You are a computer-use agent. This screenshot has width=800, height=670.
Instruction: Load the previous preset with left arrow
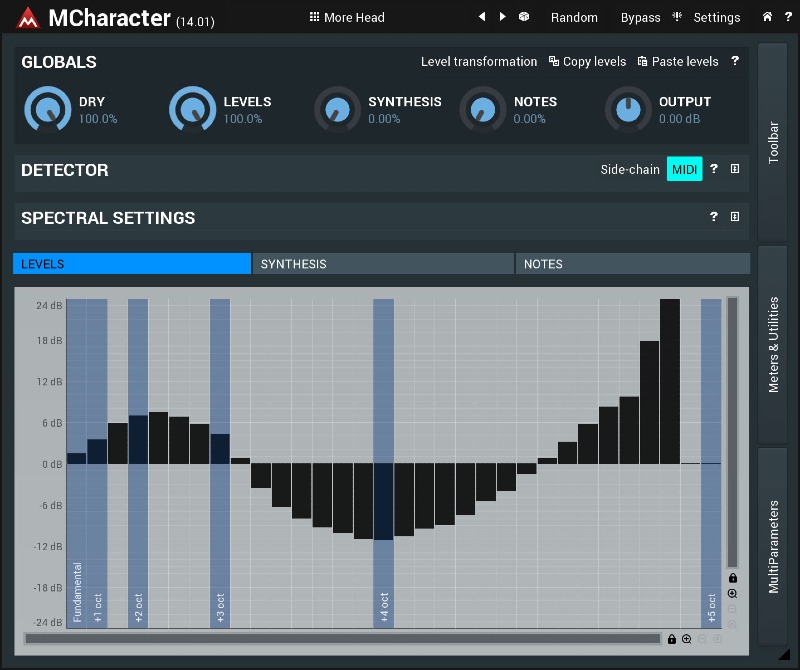482,17
